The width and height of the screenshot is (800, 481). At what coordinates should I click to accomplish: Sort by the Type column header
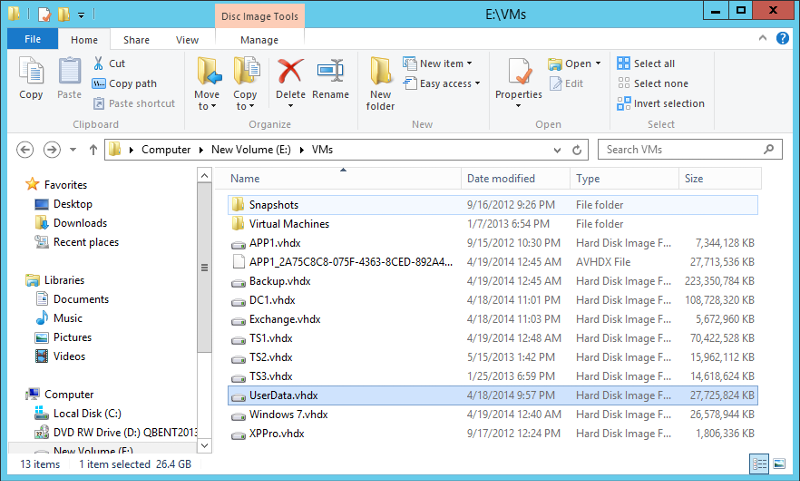(624, 179)
